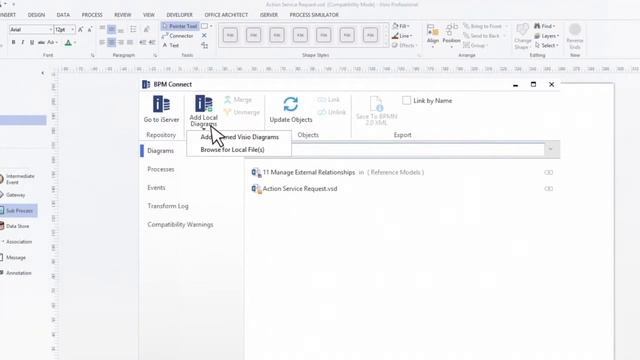Toggle Underline formatting in Font group
The image size is (640, 360).
(x=32, y=42)
